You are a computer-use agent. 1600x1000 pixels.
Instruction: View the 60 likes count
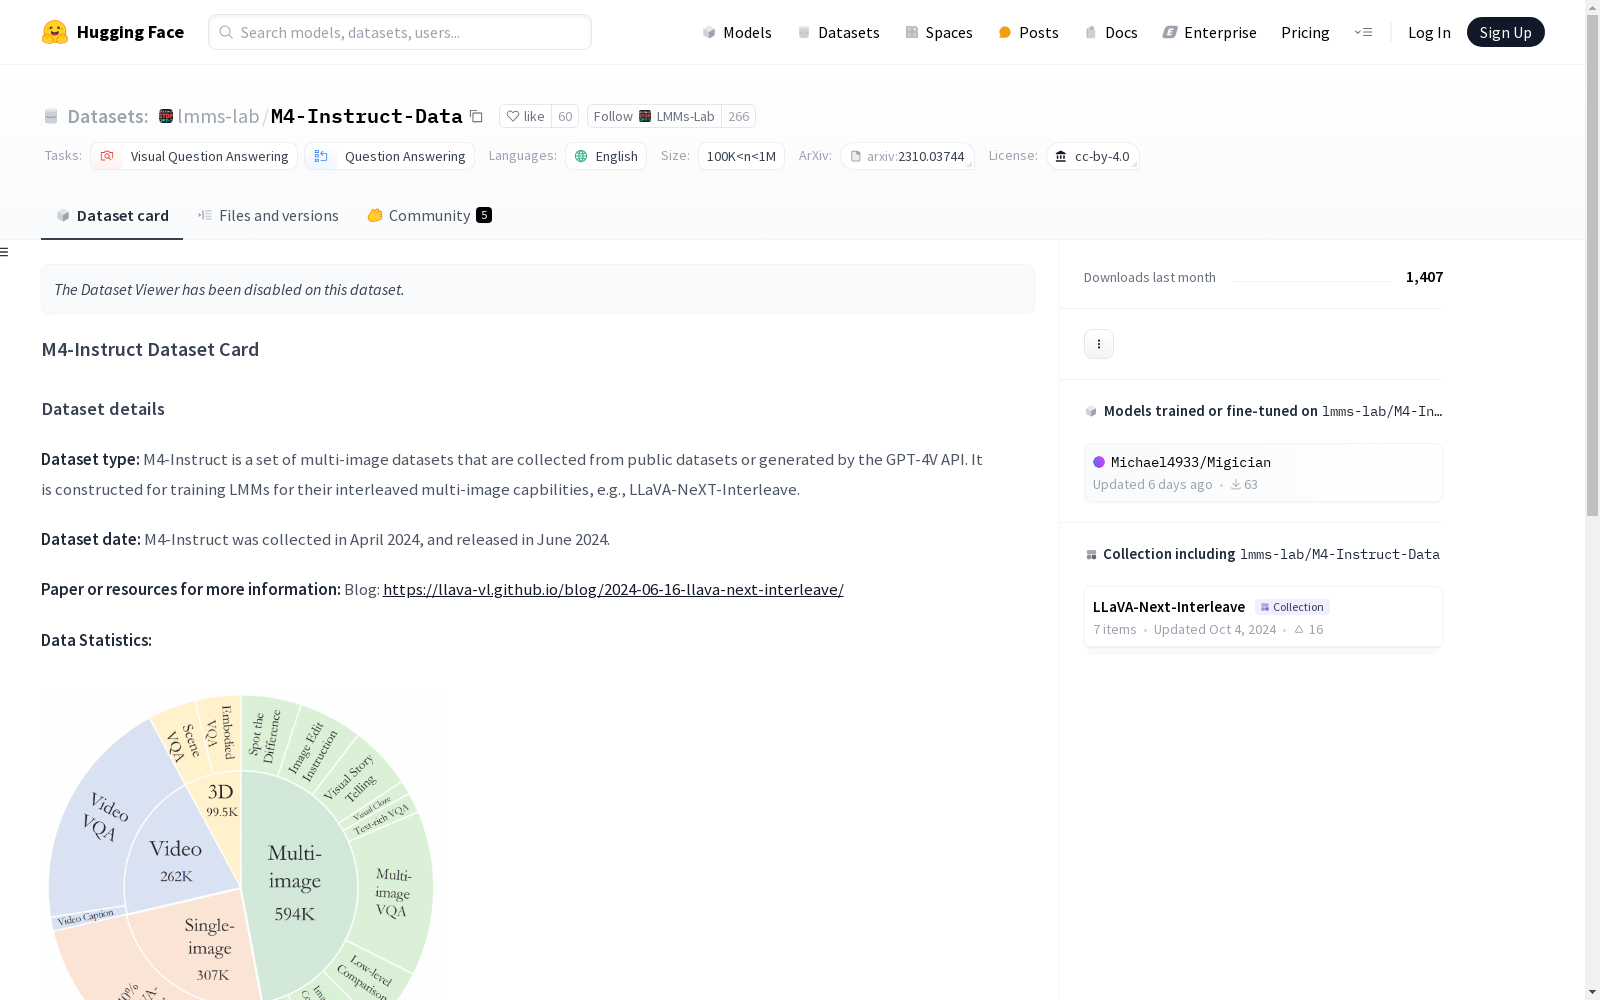[x=565, y=116]
